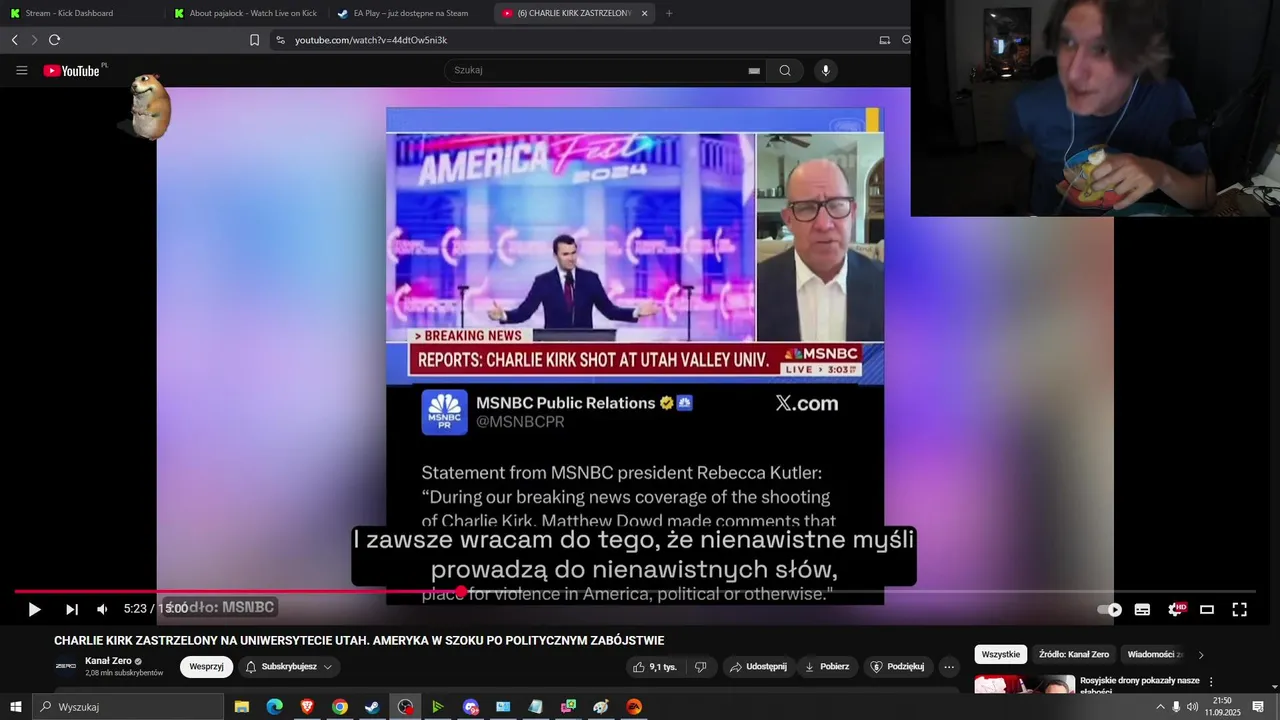Go back in browser history
1280x720 pixels.
click(14, 40)
